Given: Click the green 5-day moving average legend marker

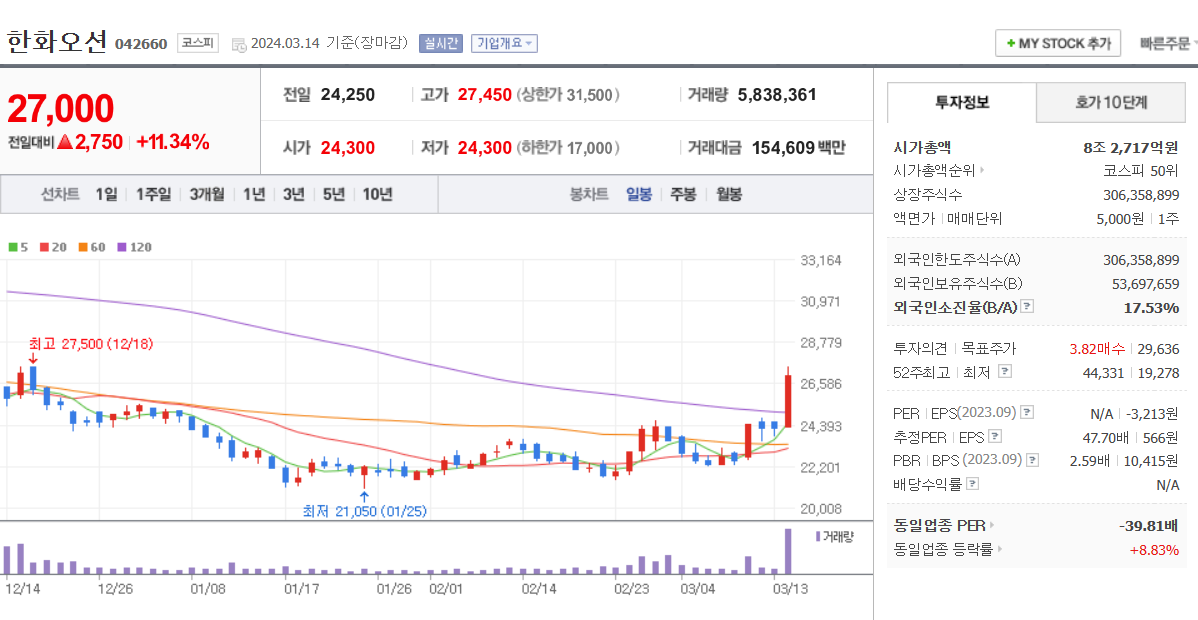Looking at the screenshot, I should pos(13,247).
